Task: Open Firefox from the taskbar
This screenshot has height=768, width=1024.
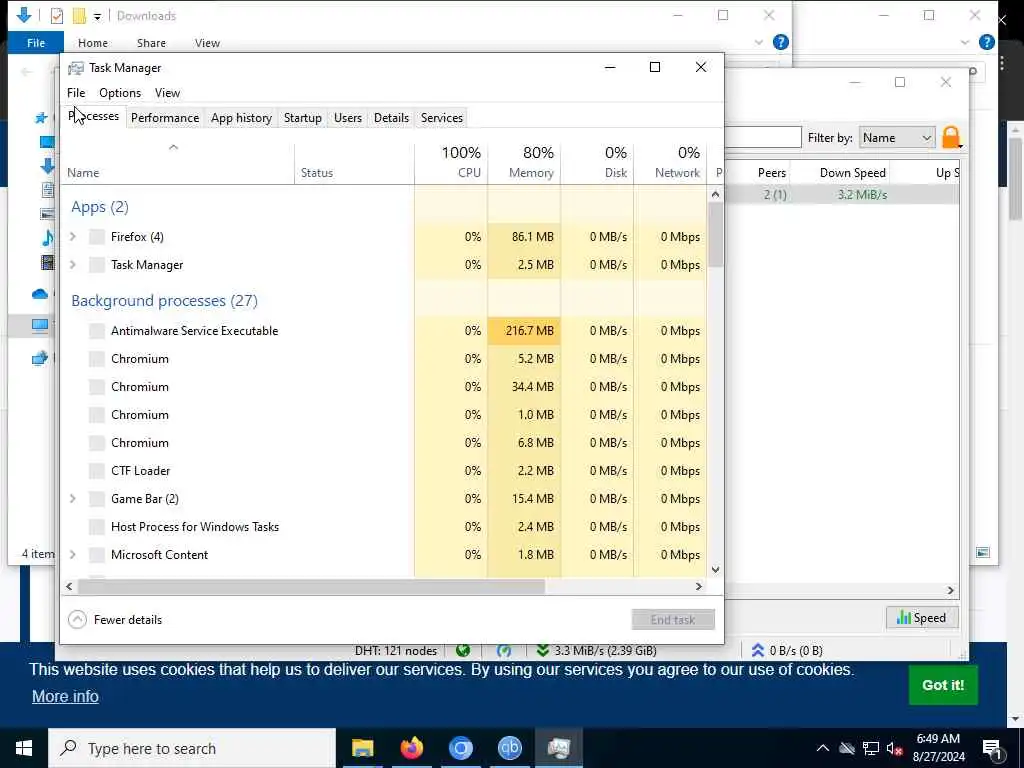Action: (411, 748)
